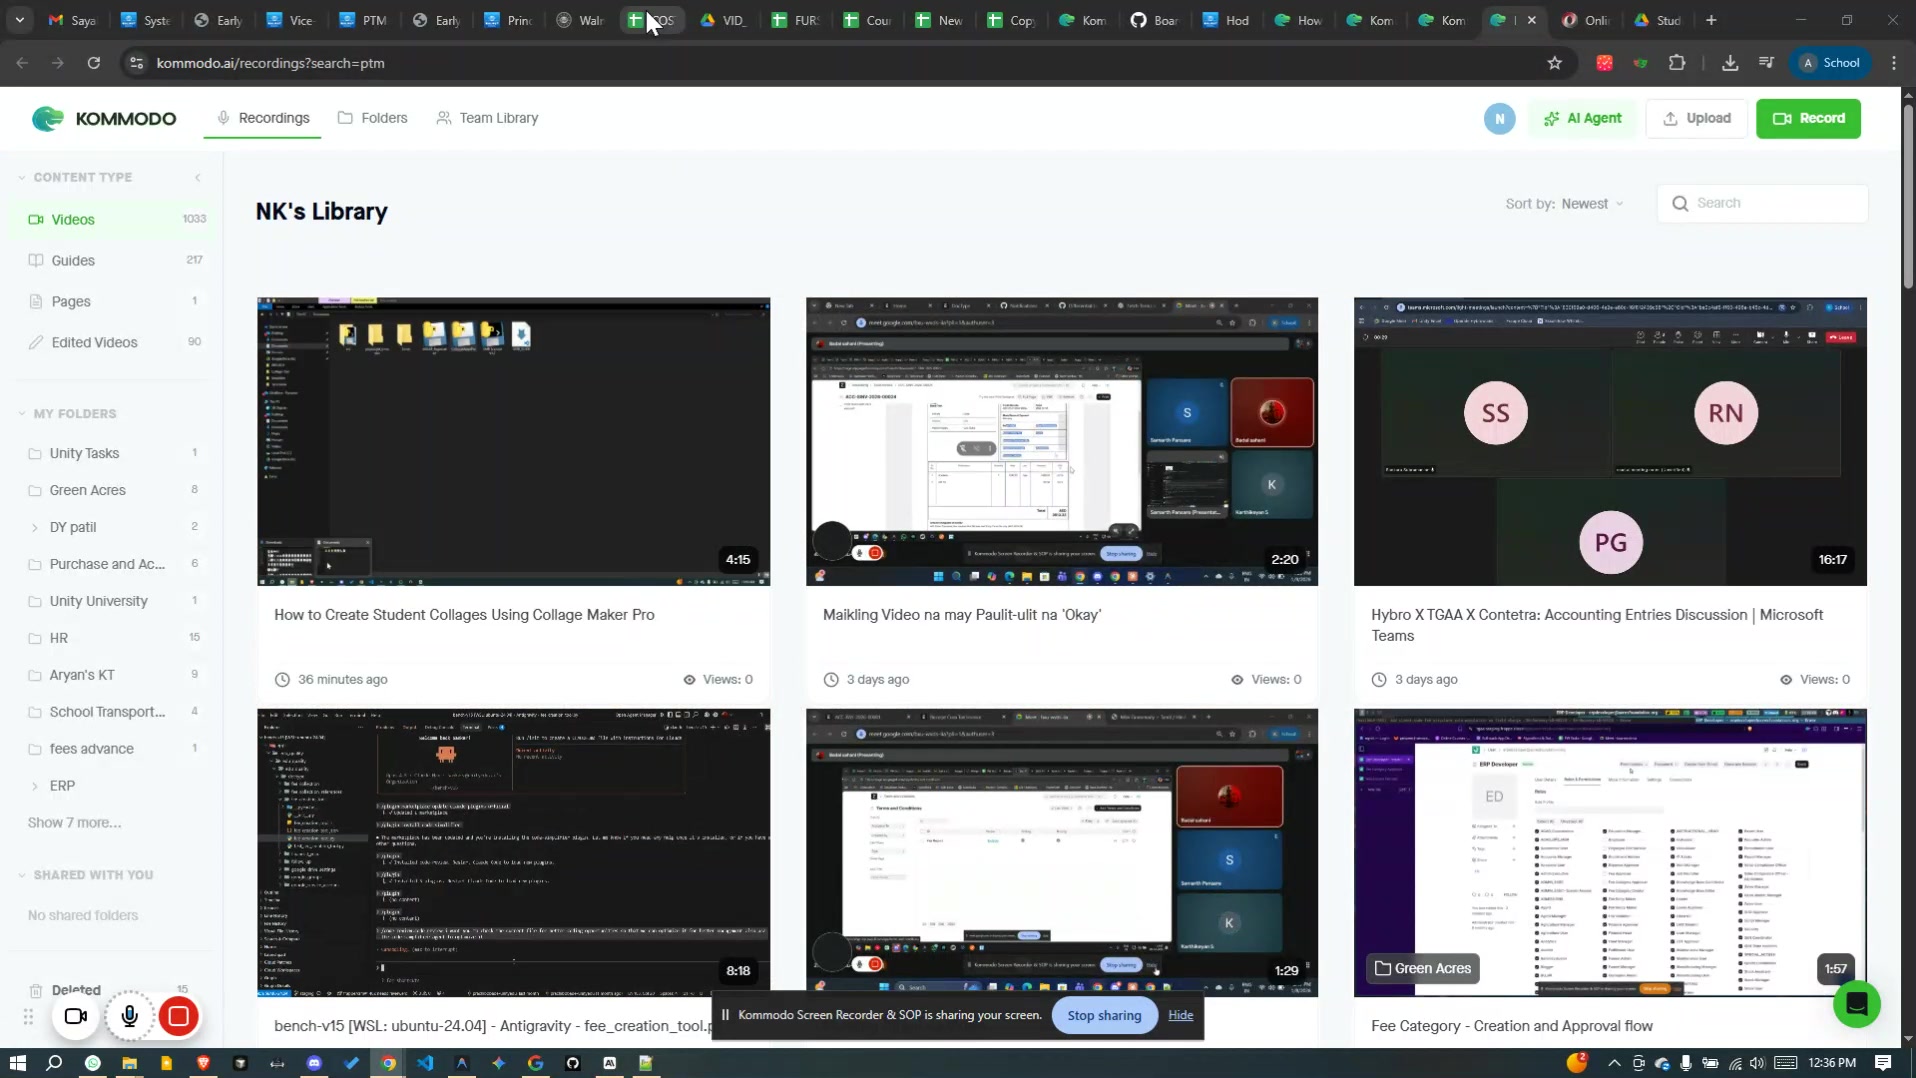Open the Collage Maker Pro video thumbnail

pos(513,441)
